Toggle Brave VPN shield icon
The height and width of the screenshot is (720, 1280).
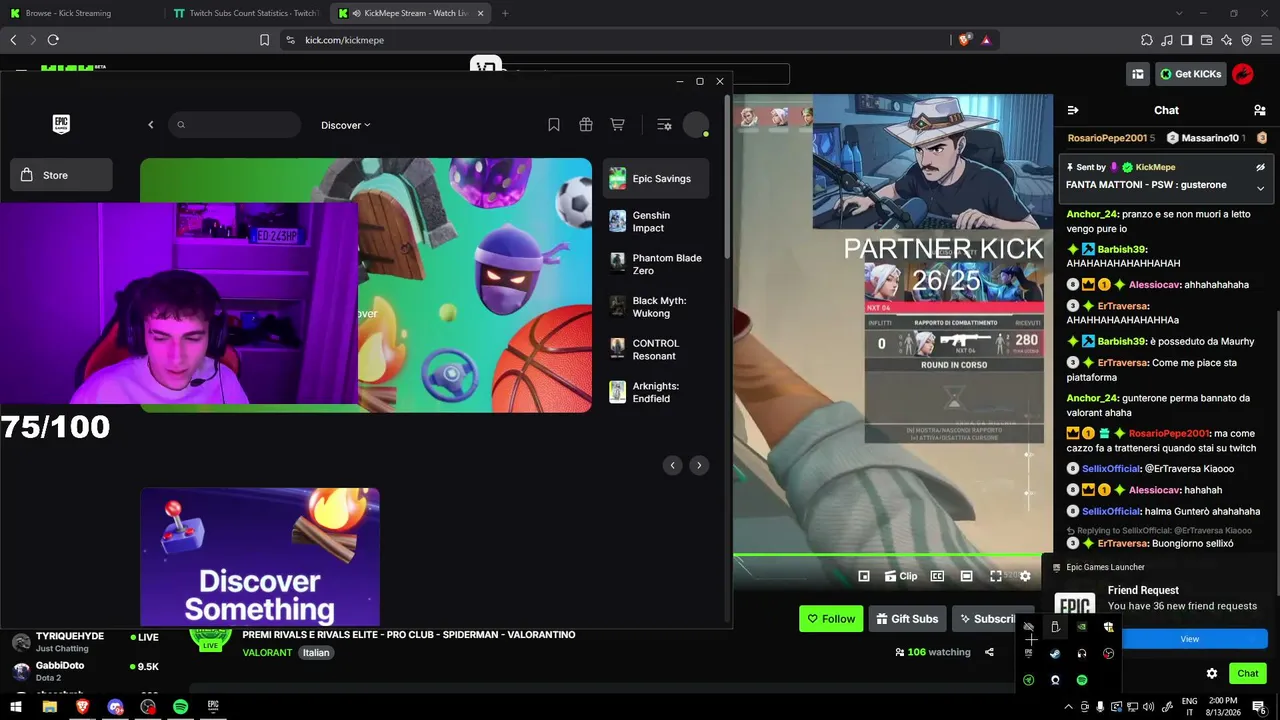(1247, 40)
